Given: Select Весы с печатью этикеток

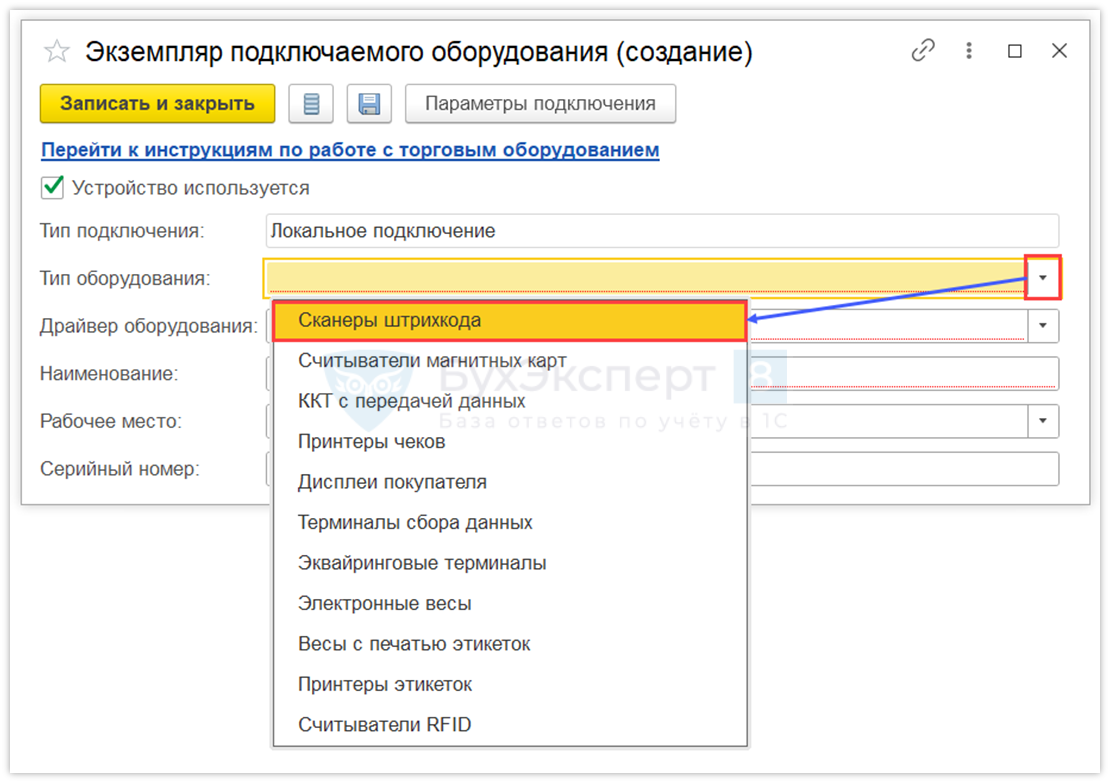Looking at the screenshot, I should tap(510, 644).
